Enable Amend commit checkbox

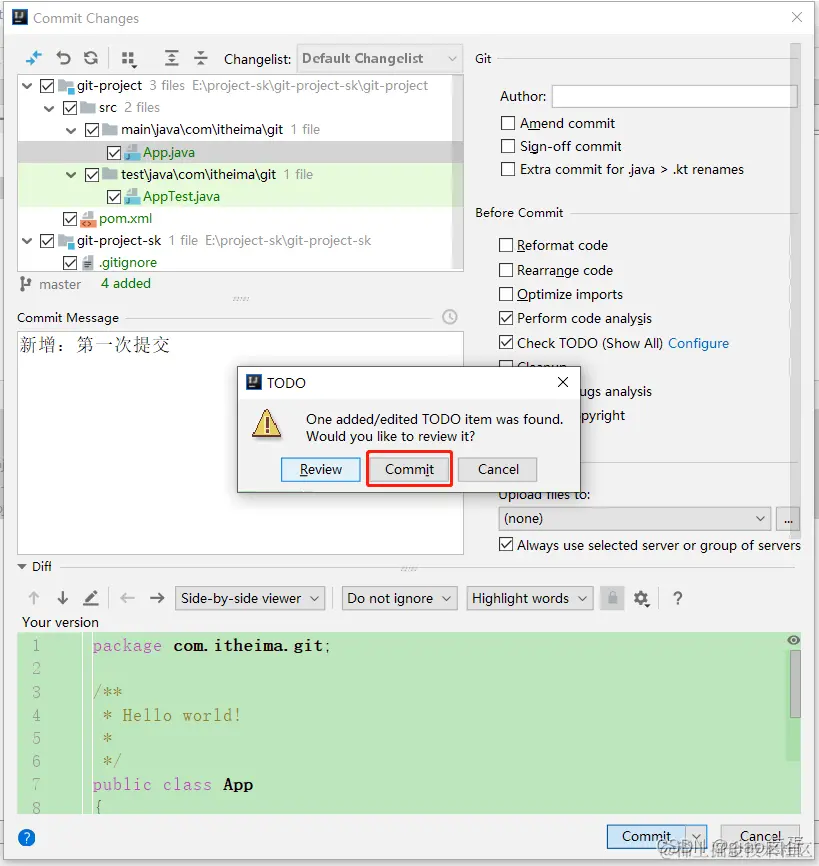click(508, 123)
